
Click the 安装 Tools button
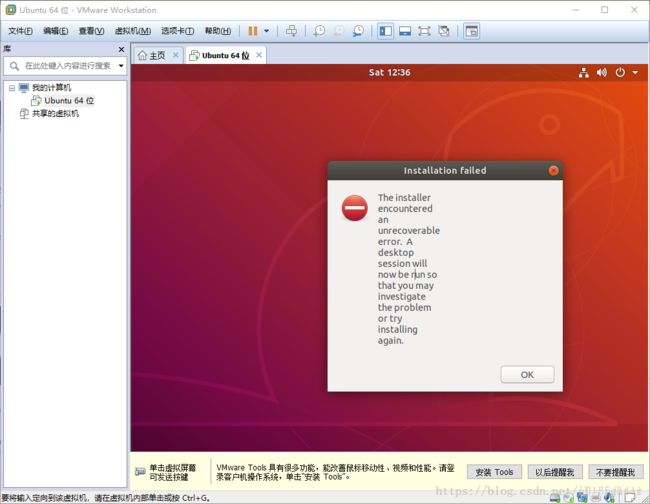click(x=494, y=472)
